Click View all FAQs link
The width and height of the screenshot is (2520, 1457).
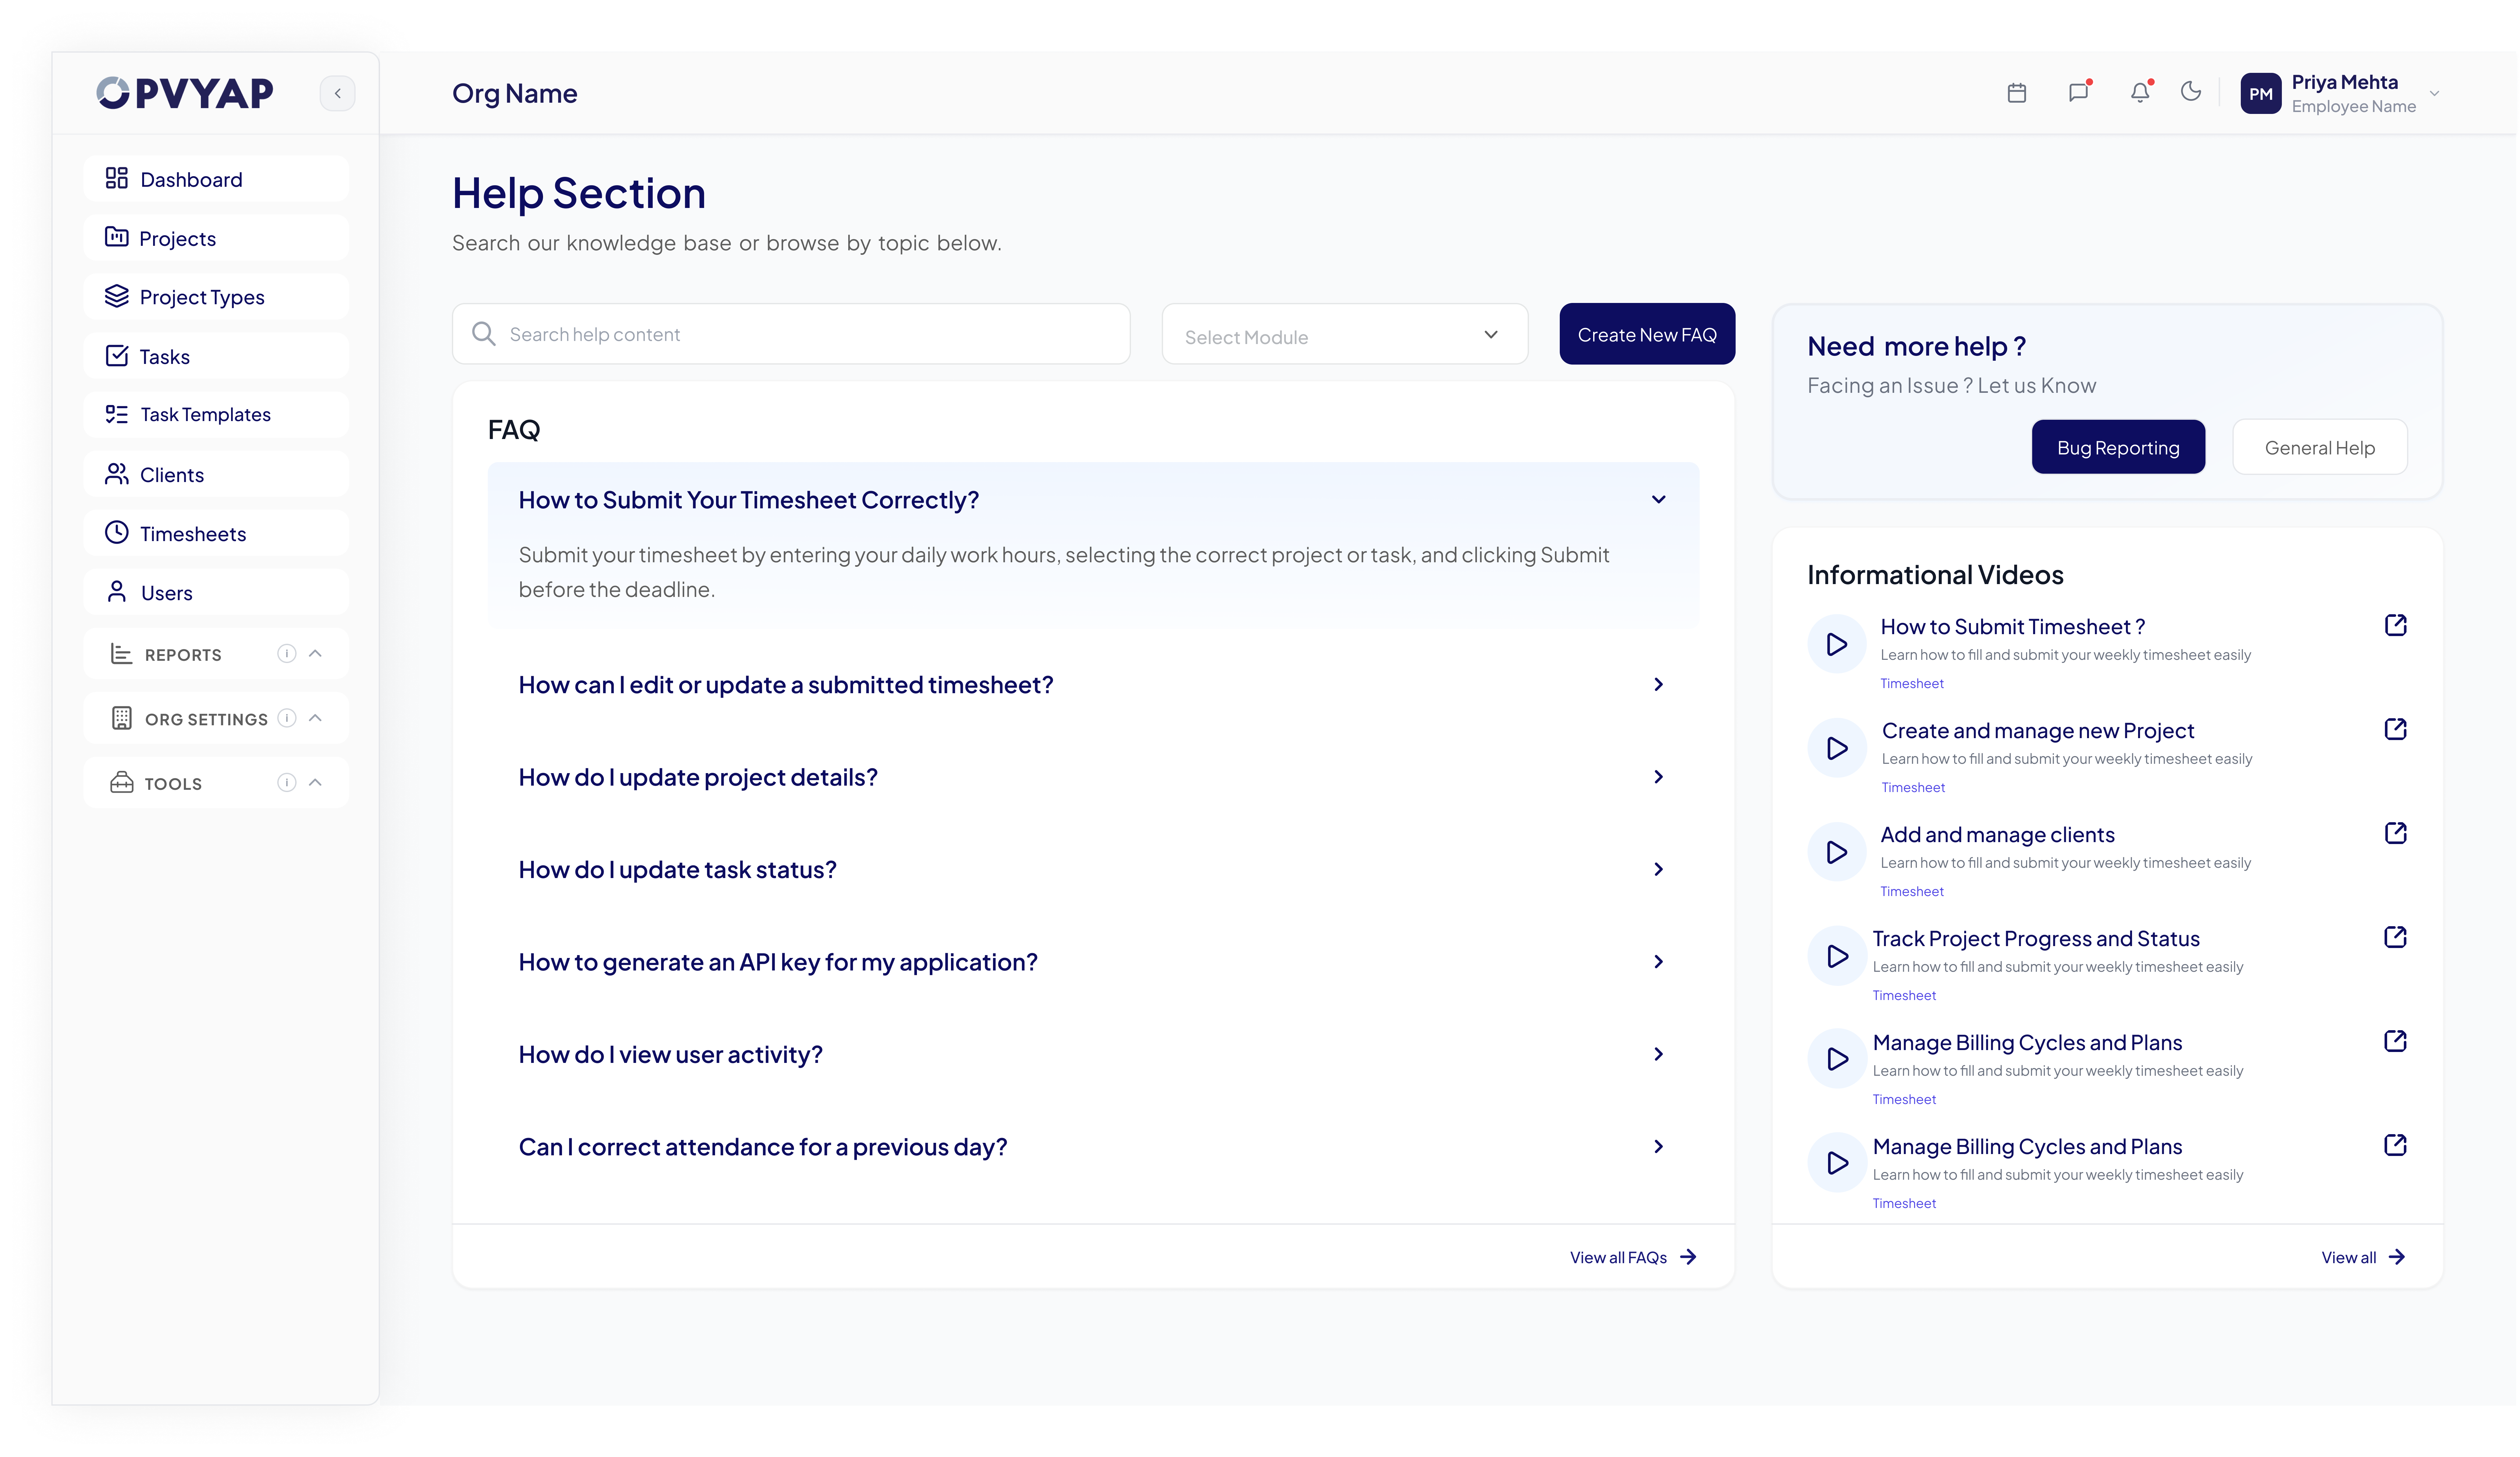point(1633,1257)
